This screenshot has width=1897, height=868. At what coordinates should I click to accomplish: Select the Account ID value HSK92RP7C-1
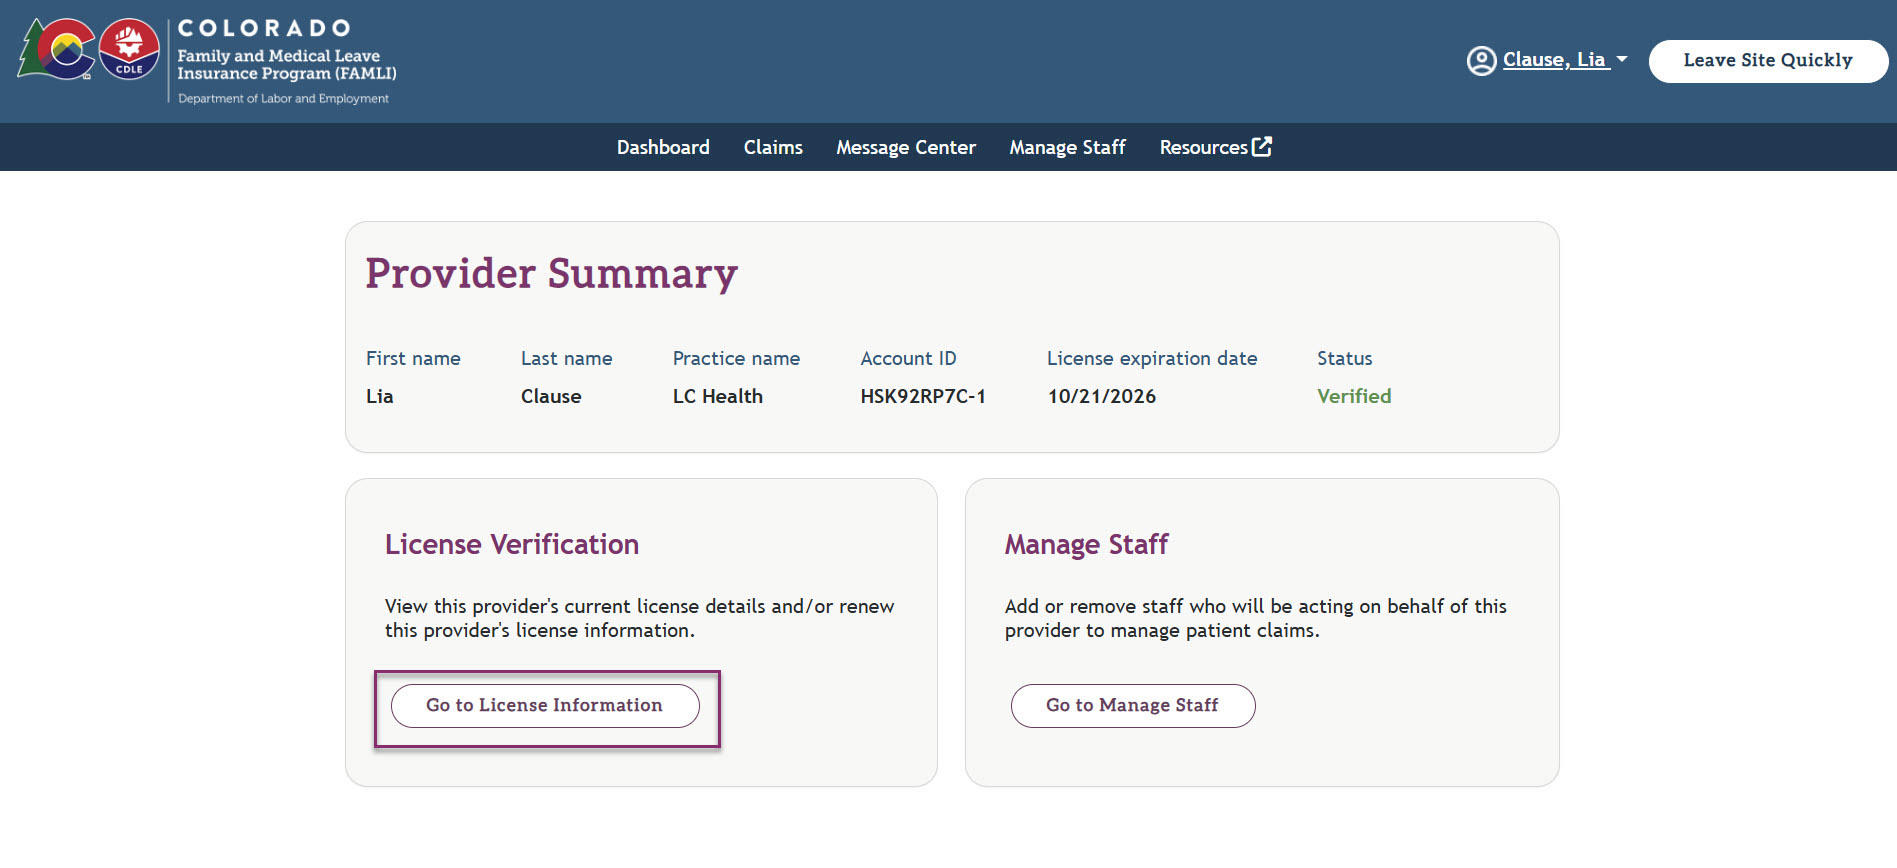pyautogui.click(x=923, y=396)
